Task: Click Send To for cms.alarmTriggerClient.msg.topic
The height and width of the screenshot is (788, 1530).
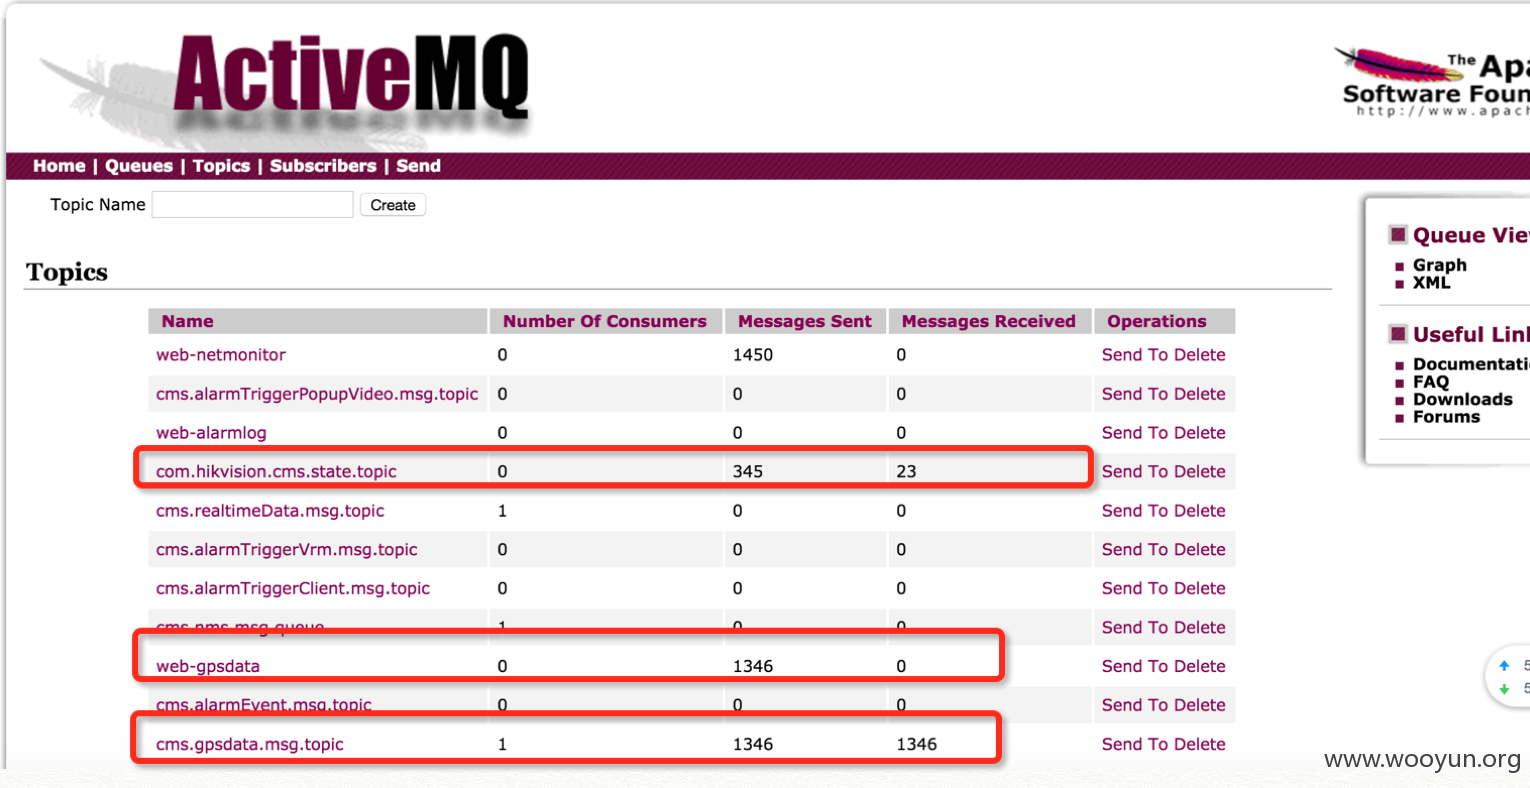Action: [1136, 589]
